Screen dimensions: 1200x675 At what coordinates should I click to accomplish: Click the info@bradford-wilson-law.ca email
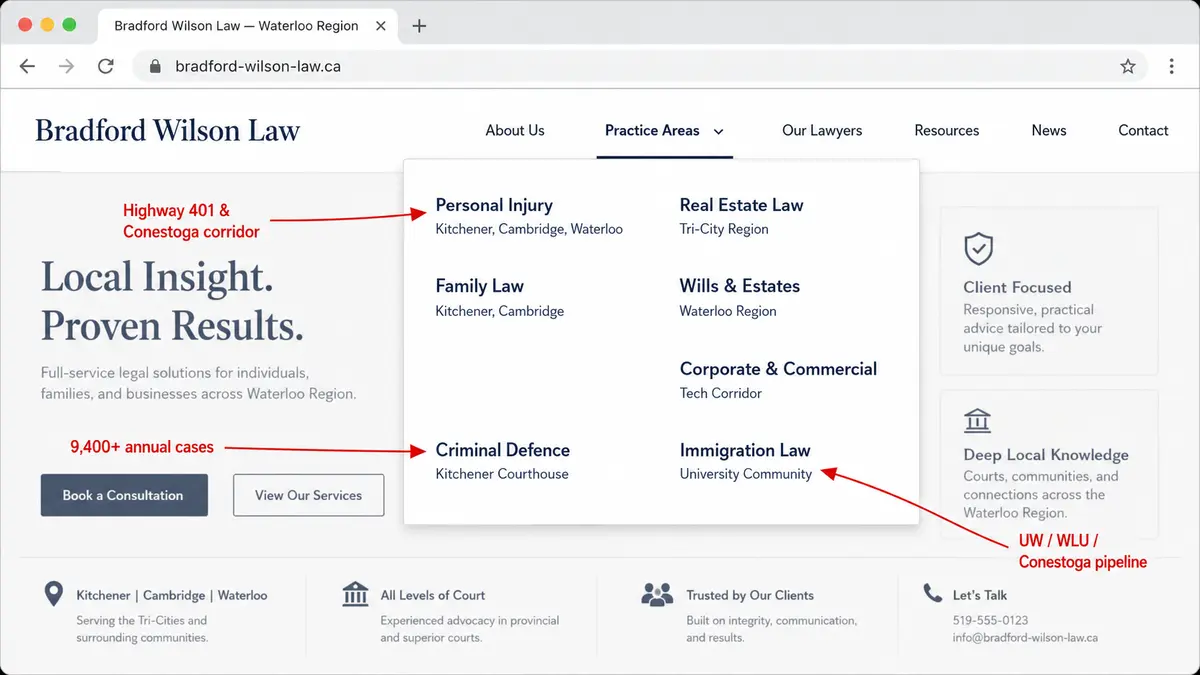click(x=1026, y=638)
